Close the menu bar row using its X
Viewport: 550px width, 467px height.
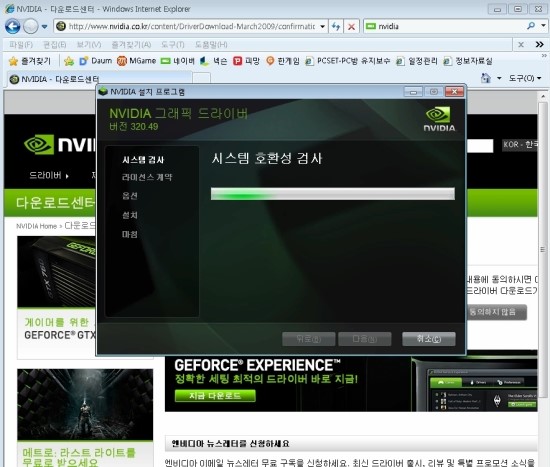(521, 45)
